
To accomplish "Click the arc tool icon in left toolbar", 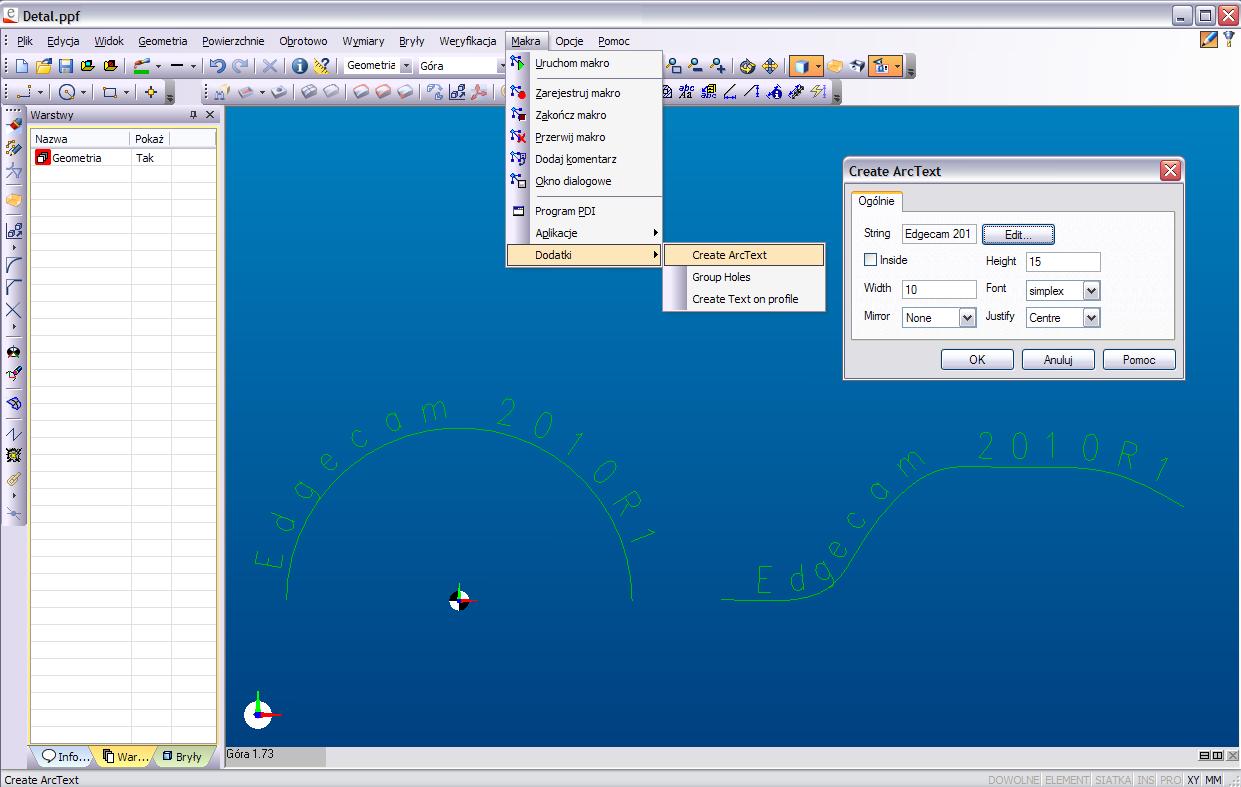I will (14, 265).
